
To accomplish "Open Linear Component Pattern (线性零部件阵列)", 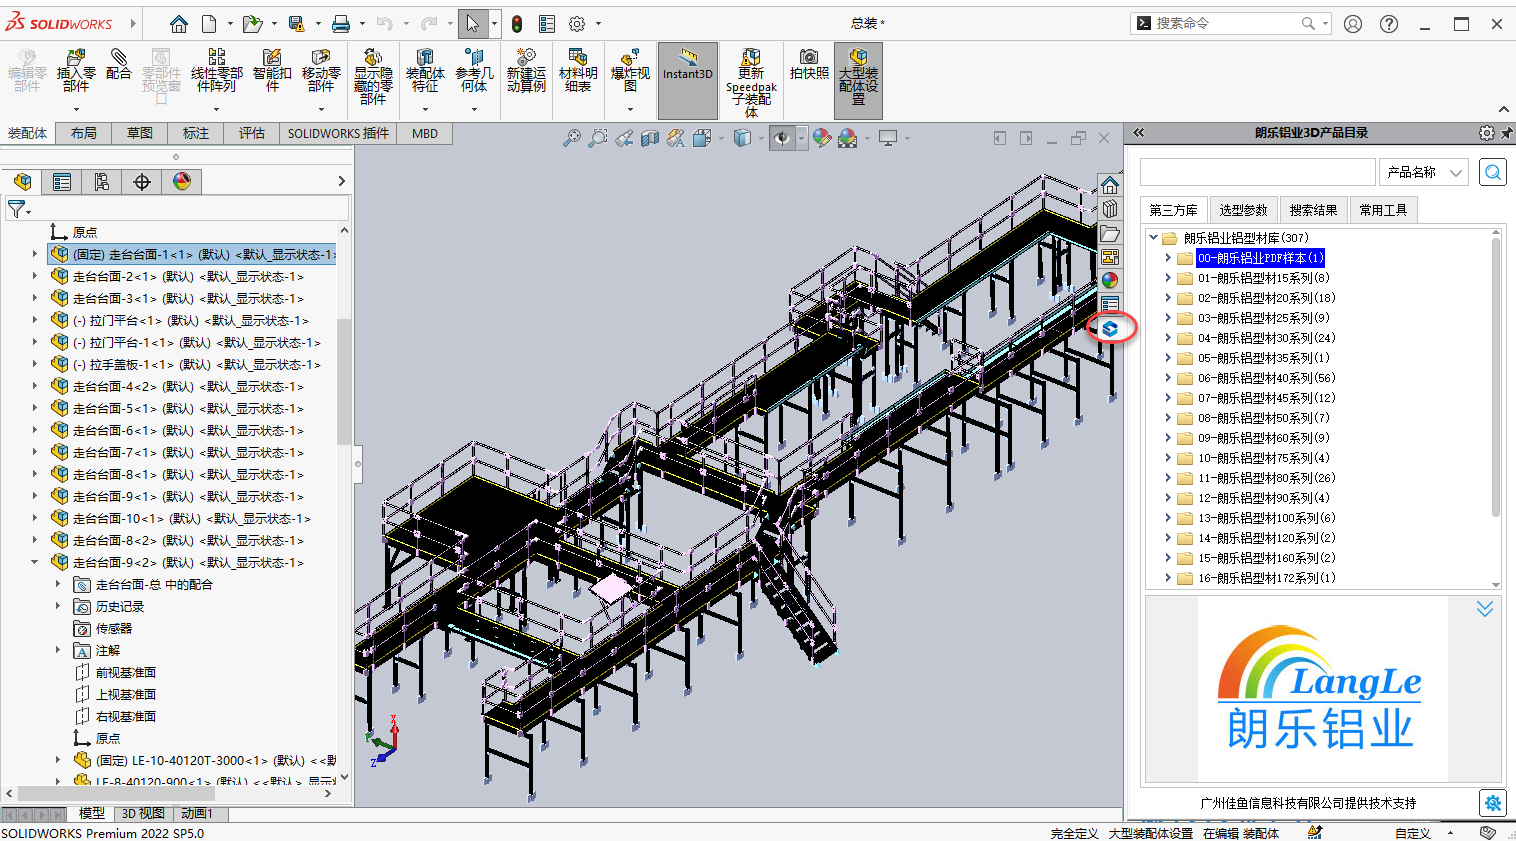I will point(216,70).
